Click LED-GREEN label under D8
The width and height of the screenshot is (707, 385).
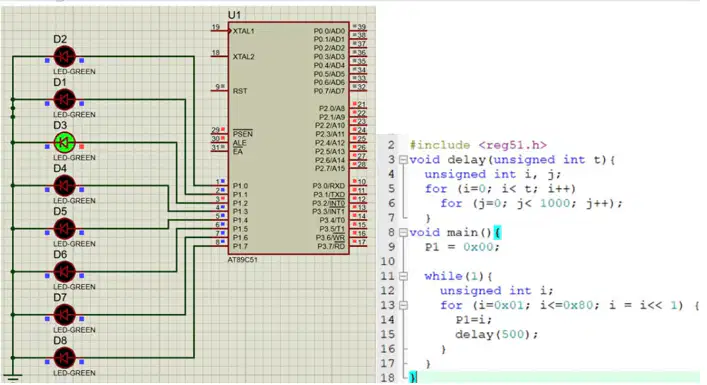[74, 373]
